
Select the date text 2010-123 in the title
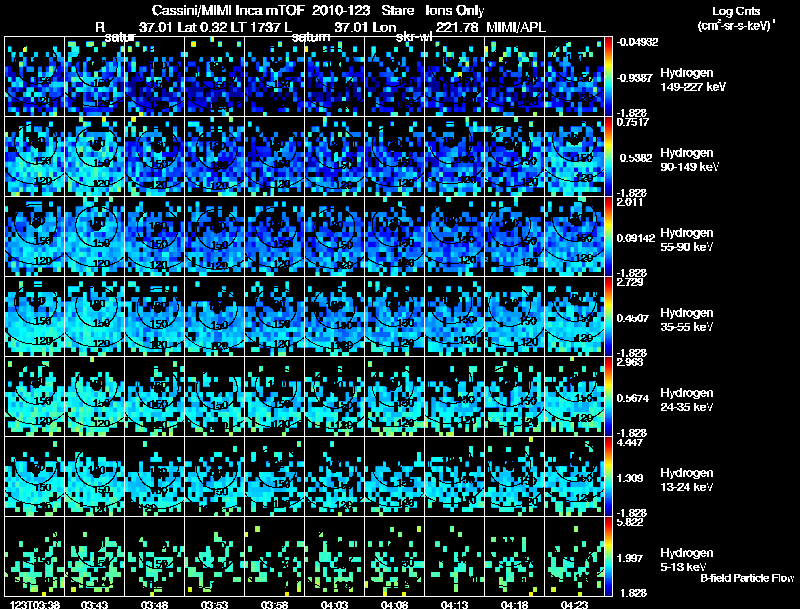pos(341,10)
